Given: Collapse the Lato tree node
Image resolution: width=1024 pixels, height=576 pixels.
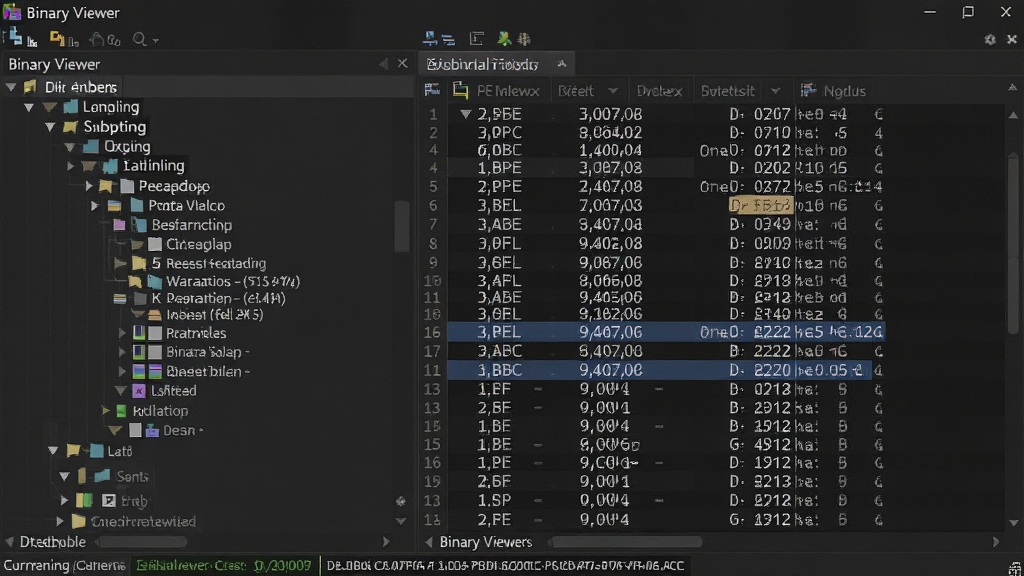Looking at the screenshot, I should (54, 451).
